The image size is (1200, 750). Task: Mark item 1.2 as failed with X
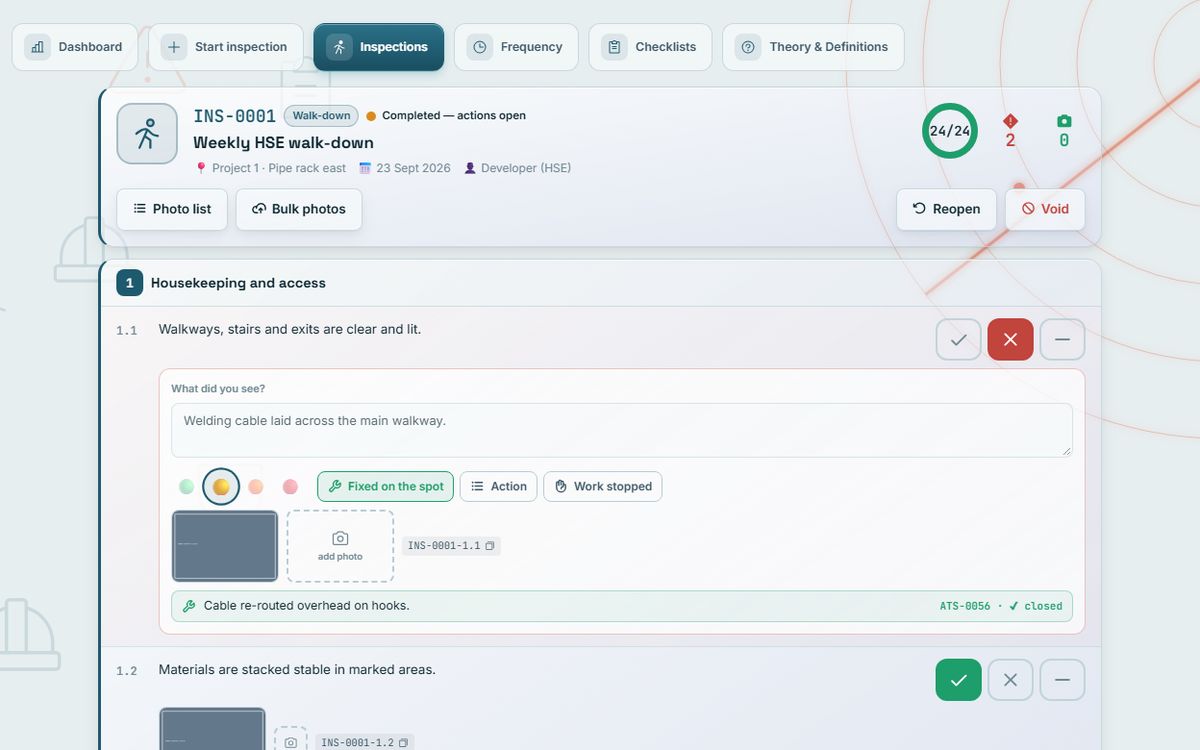(1010, 680)
